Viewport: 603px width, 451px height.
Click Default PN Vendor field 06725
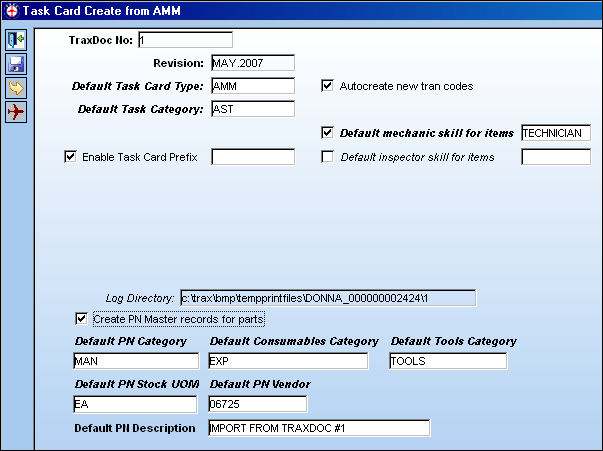[x=258, y=404]
